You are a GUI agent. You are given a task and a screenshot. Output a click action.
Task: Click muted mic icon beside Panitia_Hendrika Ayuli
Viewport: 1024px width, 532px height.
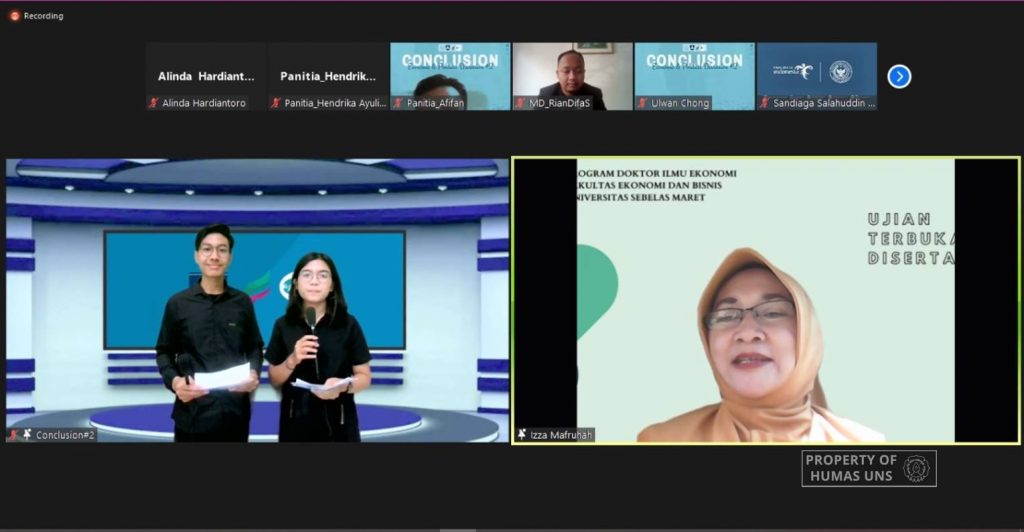click(276, 102)
